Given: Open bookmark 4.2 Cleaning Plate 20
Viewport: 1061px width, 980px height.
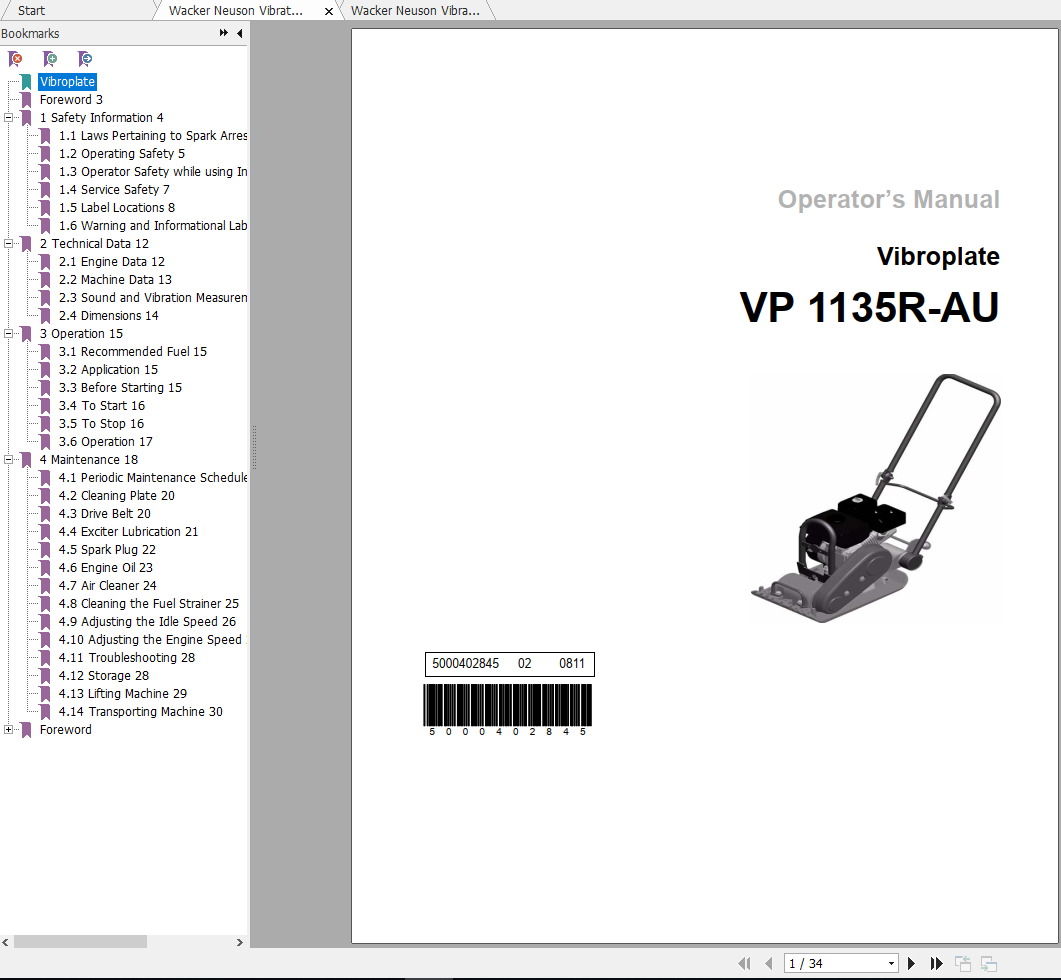Looking at the screenshot, I should pyautogui.click(x=116, y=495).
